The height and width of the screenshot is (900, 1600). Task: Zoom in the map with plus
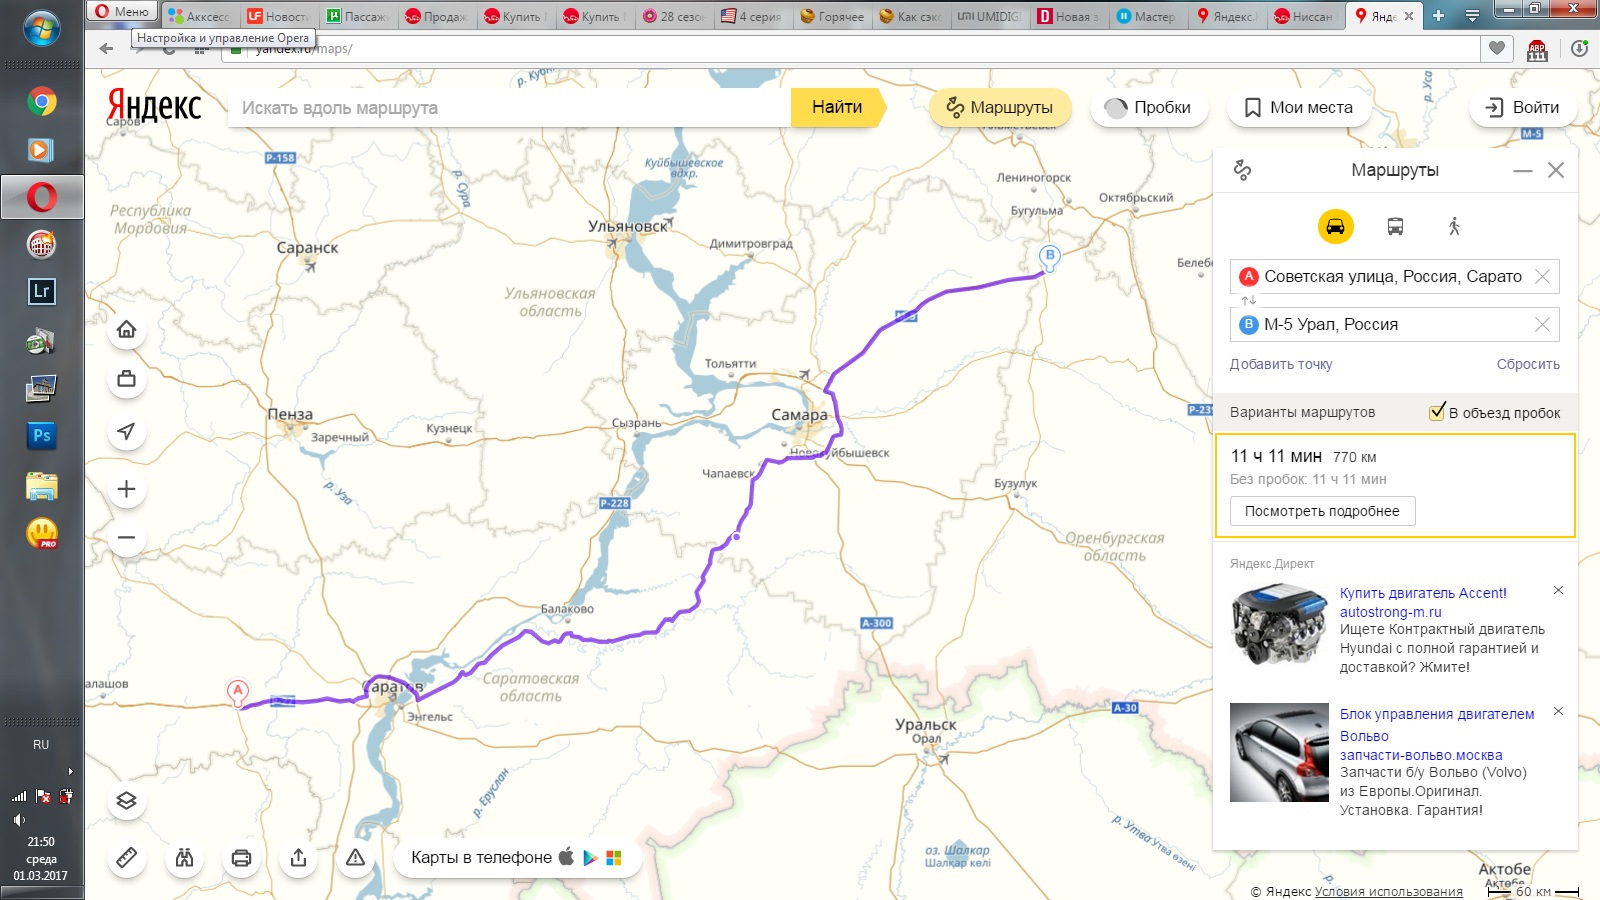click(x=127, y=489)
